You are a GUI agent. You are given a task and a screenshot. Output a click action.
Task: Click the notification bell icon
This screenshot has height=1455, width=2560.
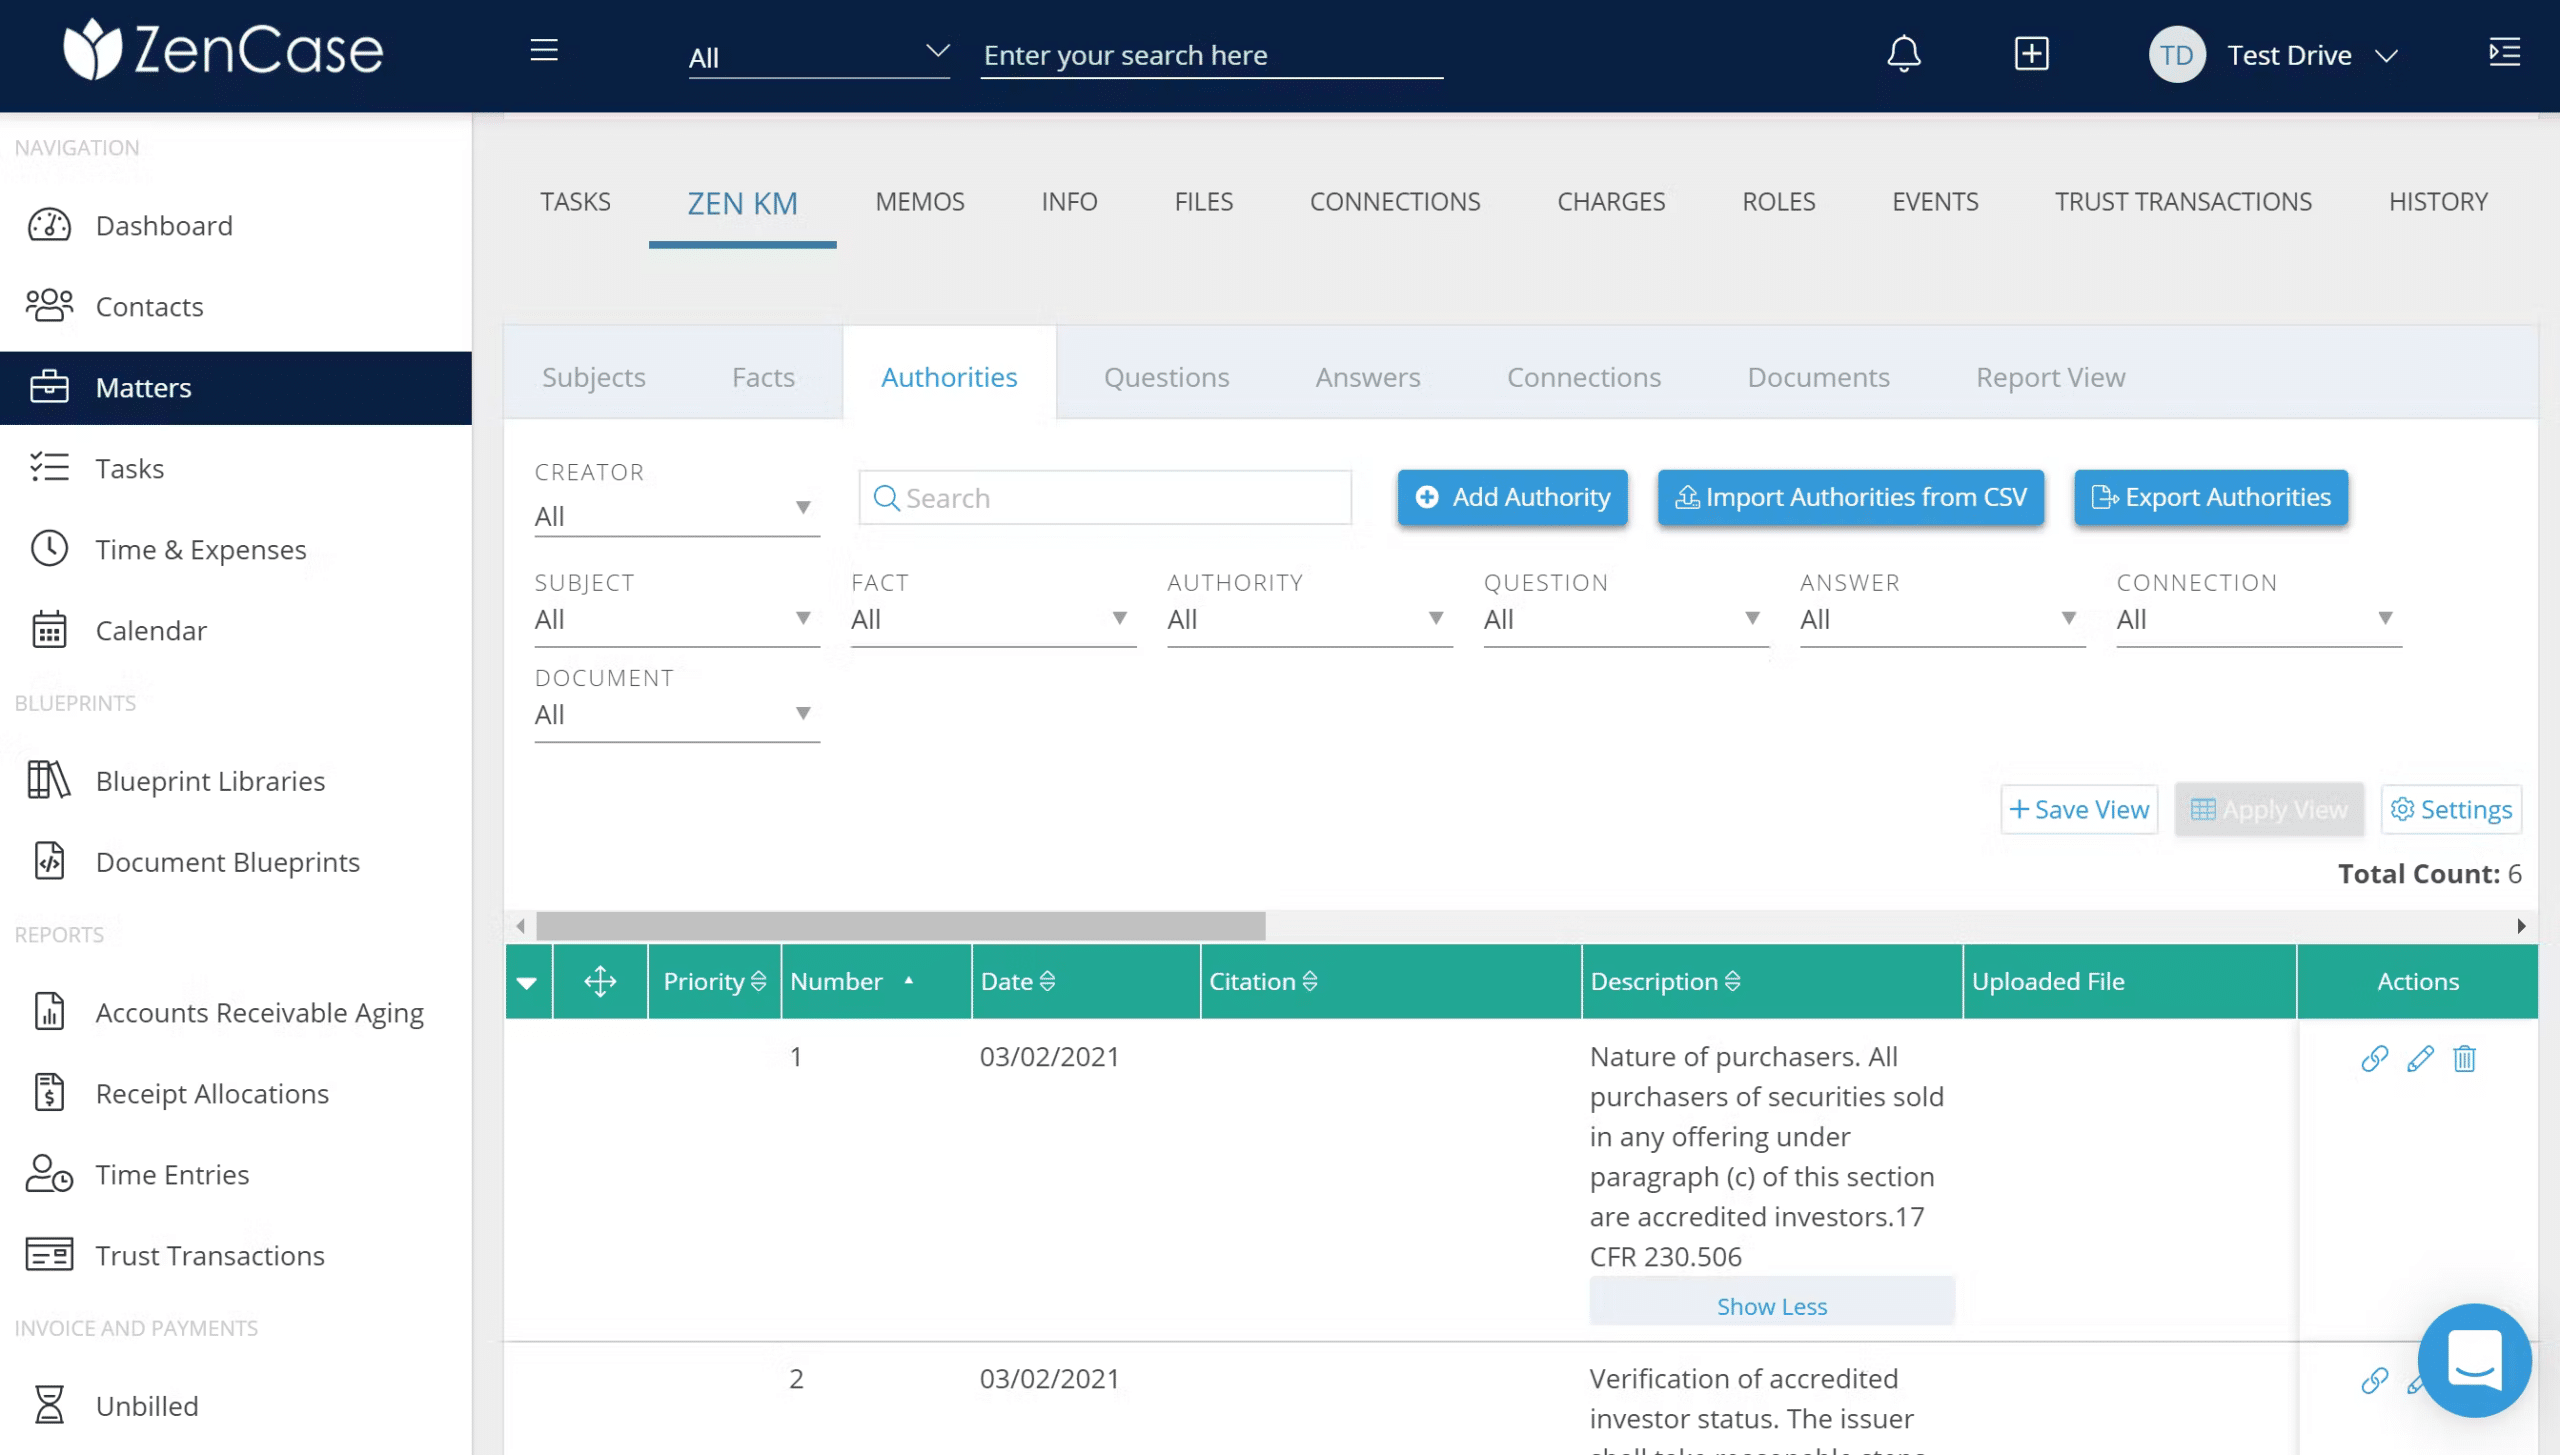pos(1903,54)
